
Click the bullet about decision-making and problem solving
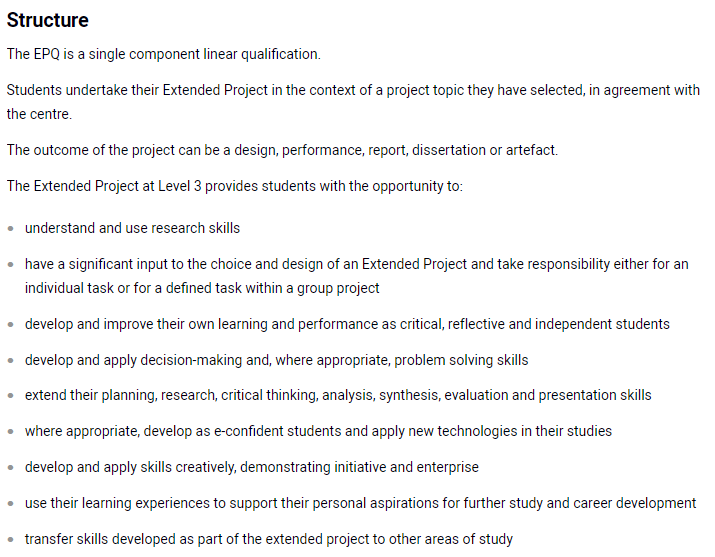(276, 360)
